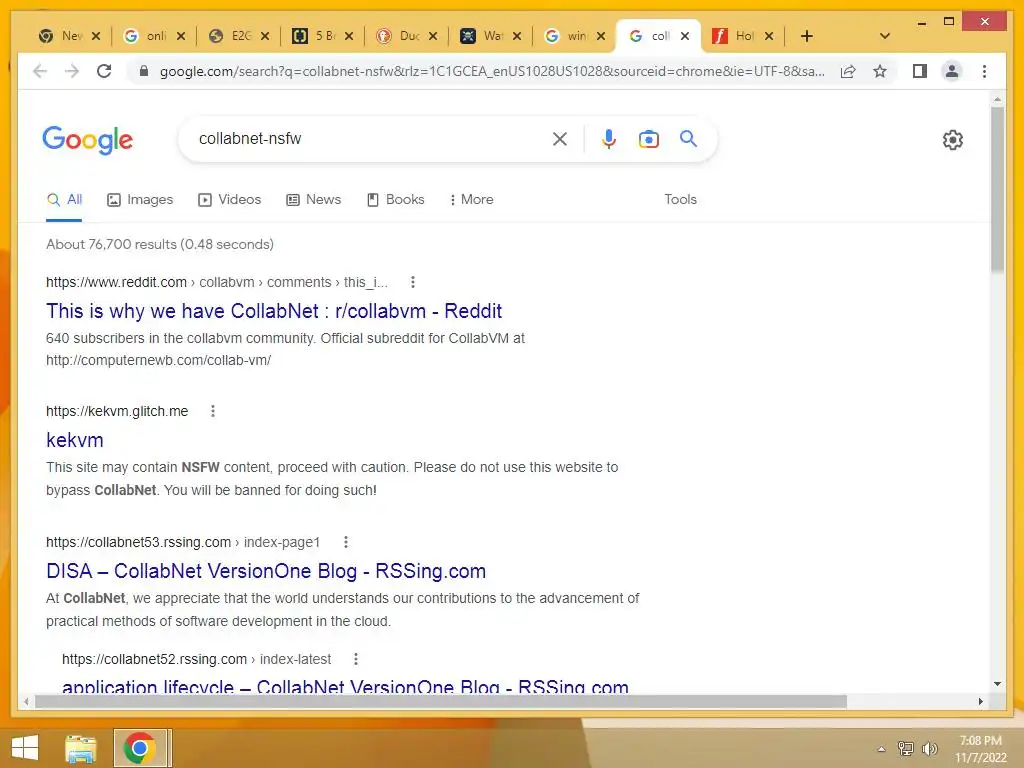Filter results by Images
This screenshot has height=768, width=1024.
pyautogui.click(x=140, y=200)
